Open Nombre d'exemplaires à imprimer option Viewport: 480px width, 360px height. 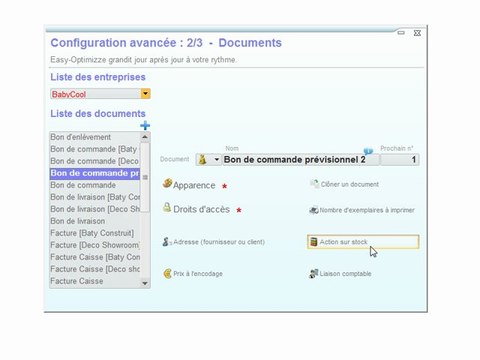click(367, 210)
